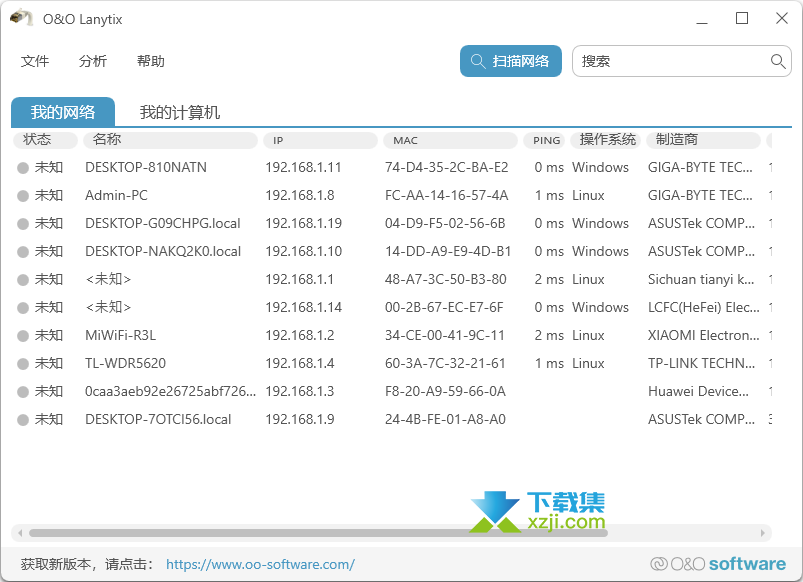Image resolution: width=803 pixels, height=582 pixels.
Task: Click the status dot for TL-WDR5620
Action: [23, 364]
